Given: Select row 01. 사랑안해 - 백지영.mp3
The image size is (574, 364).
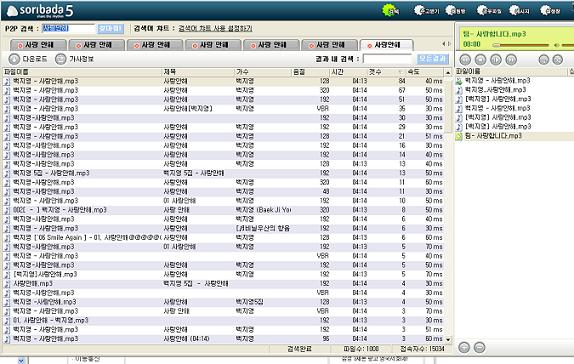Looking at the screenshot, I should click(223, 320).
